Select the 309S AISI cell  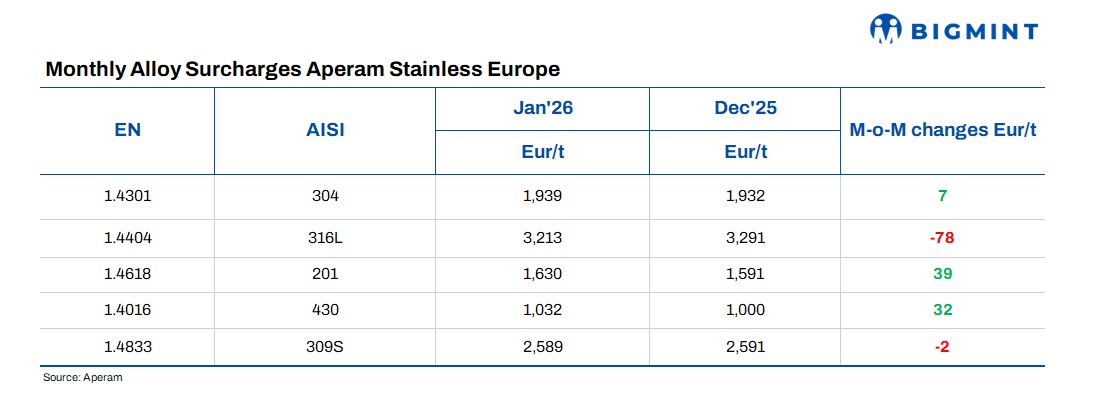[326, 346]
